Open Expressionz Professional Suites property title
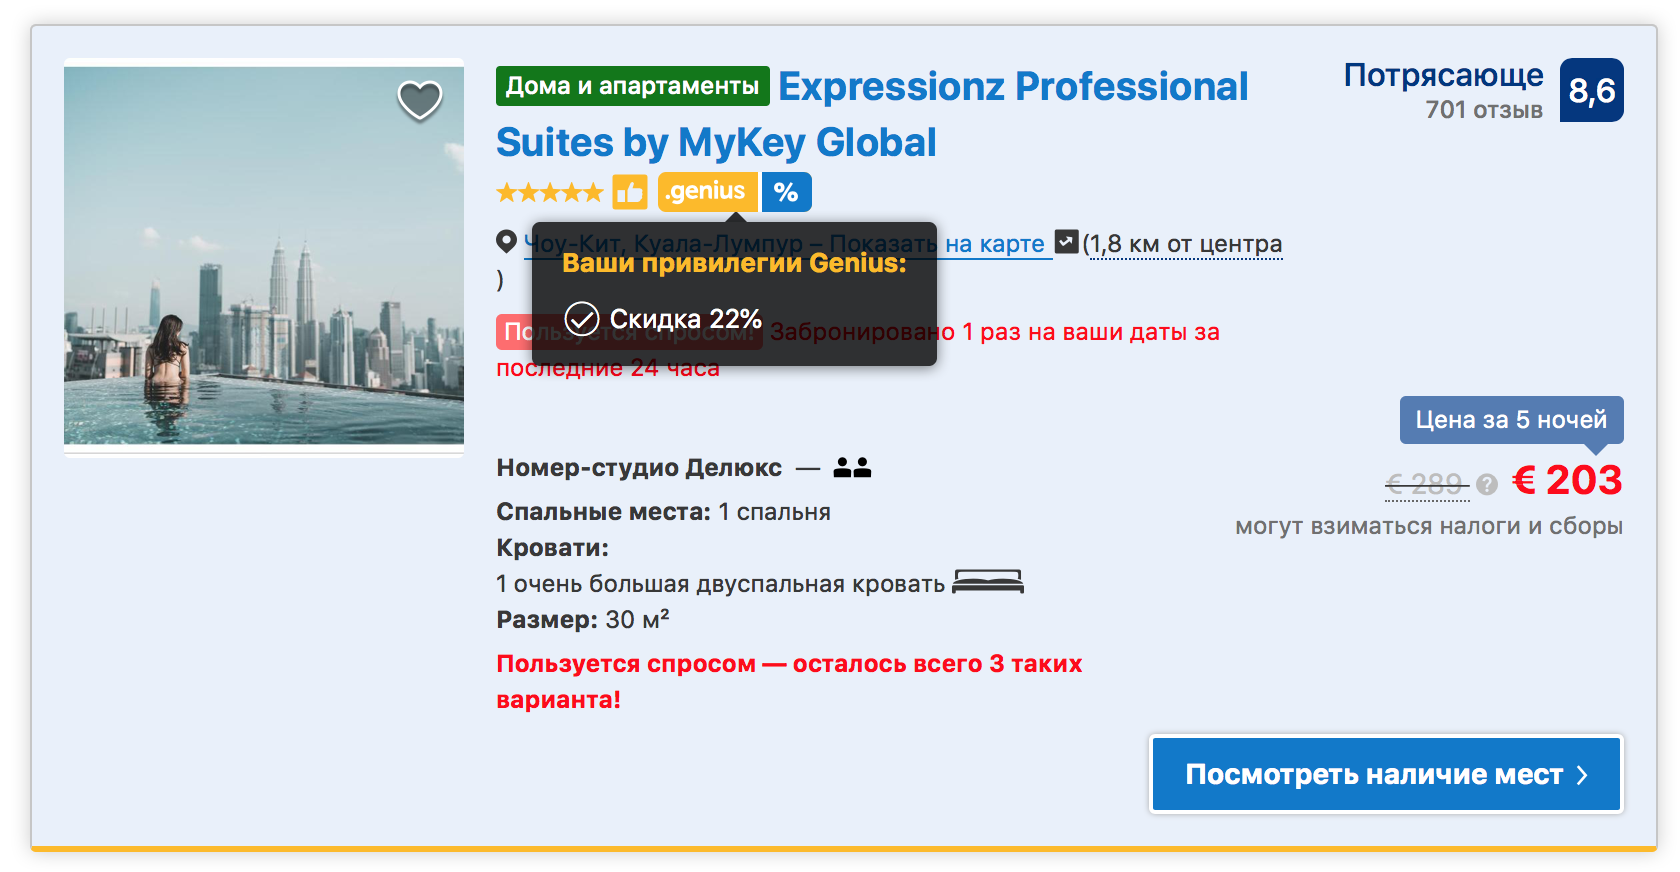The image size is (1680, 872). (872, 114)
